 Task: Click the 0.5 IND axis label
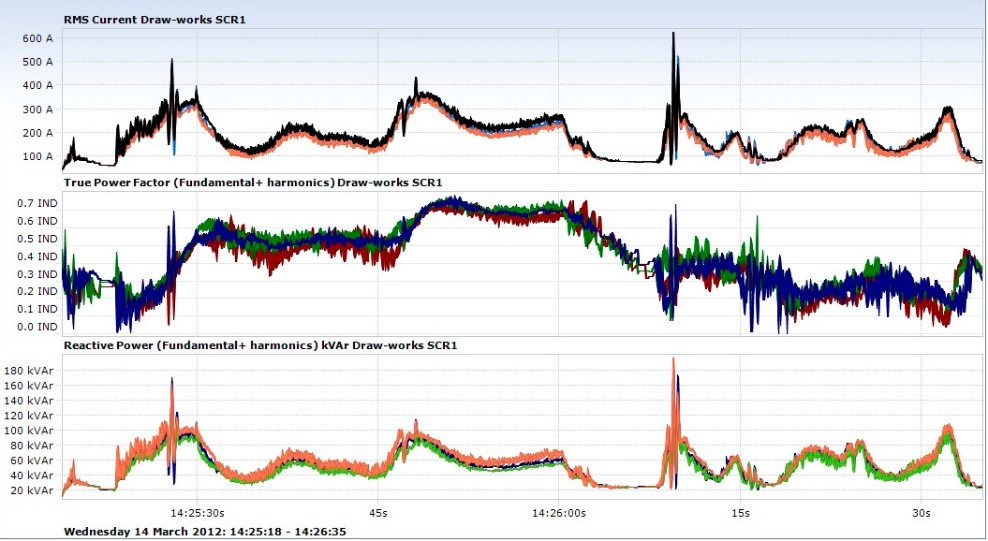point(37,239)
